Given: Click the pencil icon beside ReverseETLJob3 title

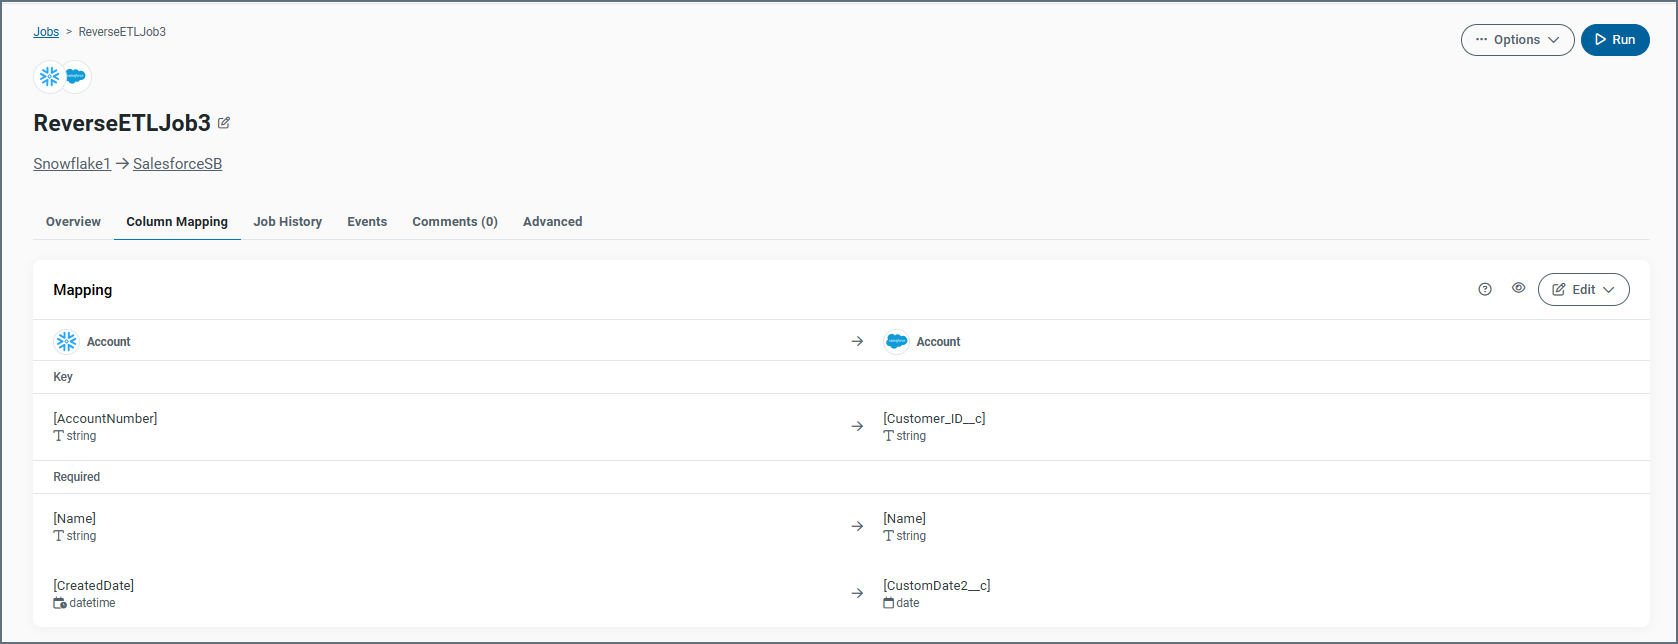Looking at the screenshot, I should pos(224,123).
